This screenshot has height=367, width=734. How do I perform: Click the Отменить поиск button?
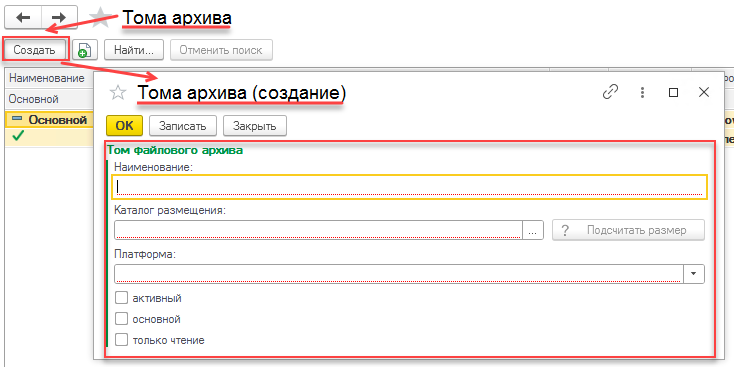(221, 50)
